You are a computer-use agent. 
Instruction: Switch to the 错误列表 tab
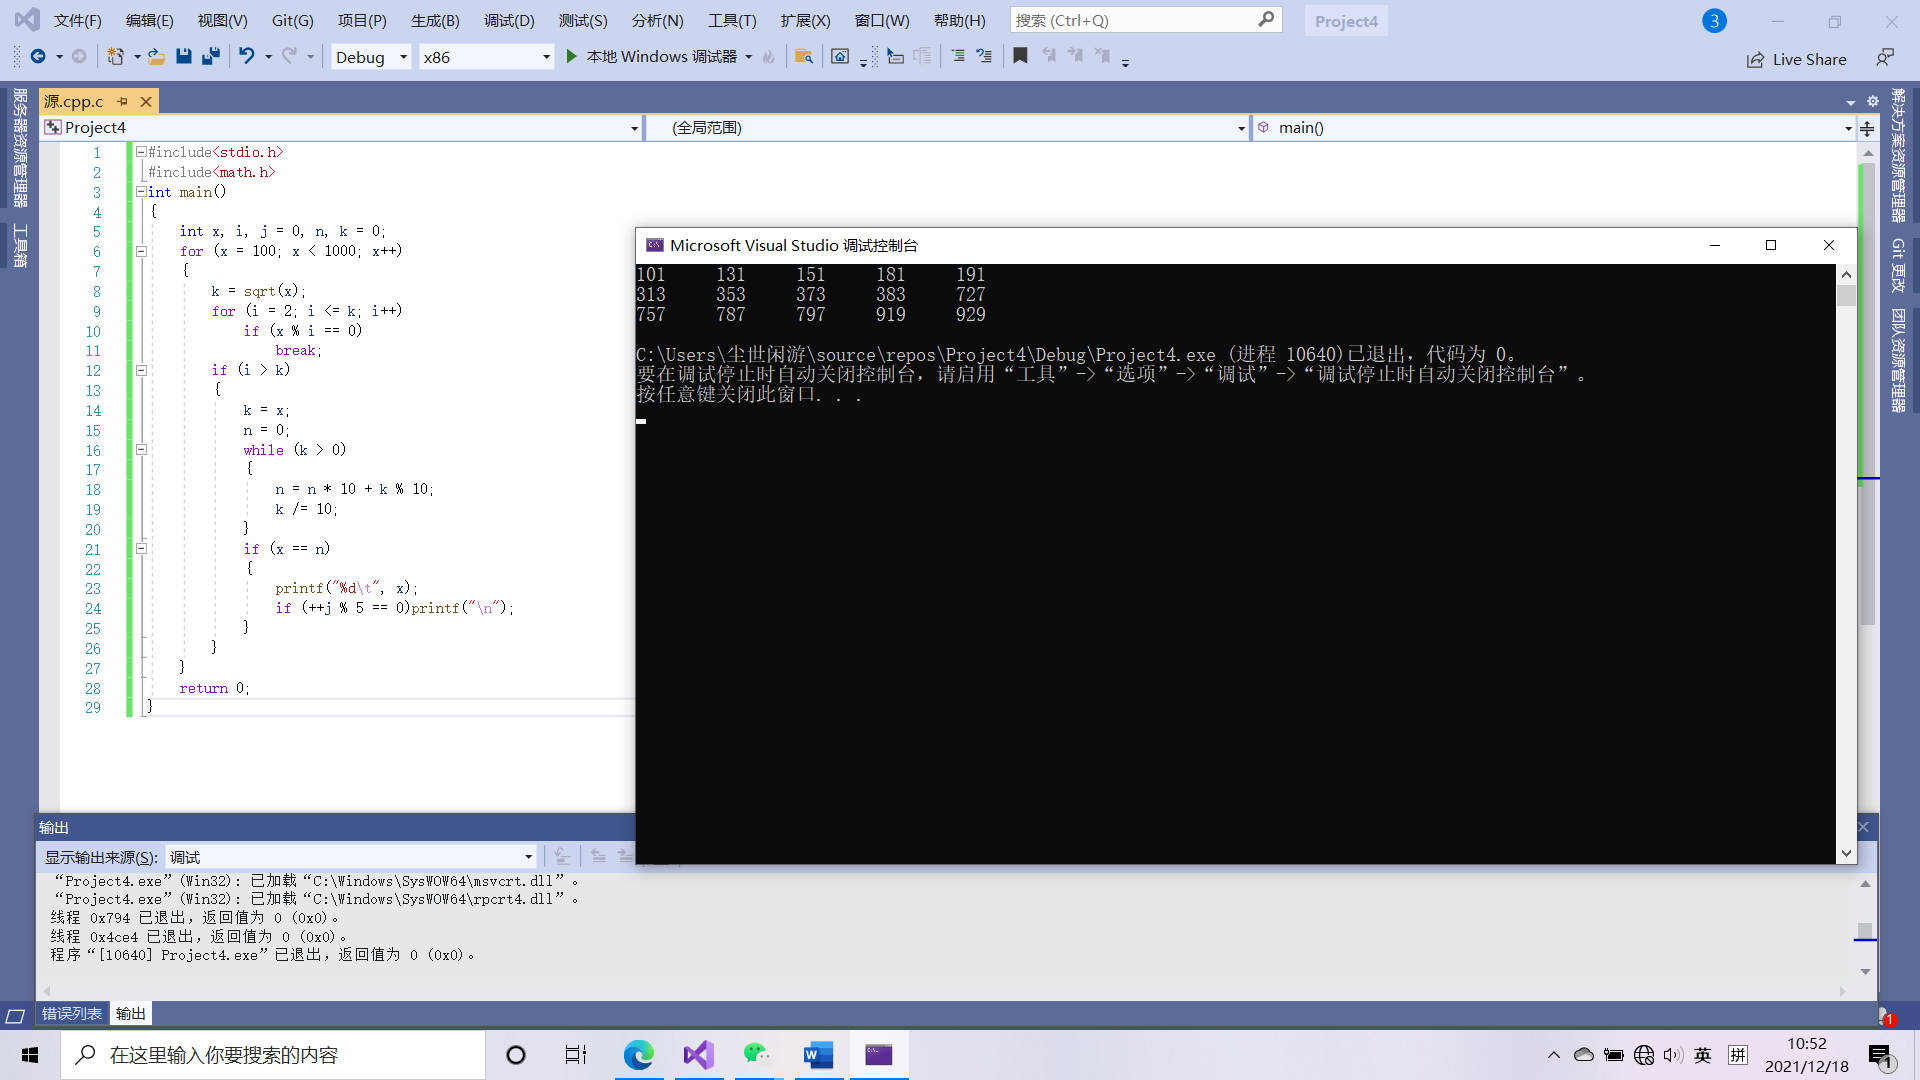pos(72,1014)
